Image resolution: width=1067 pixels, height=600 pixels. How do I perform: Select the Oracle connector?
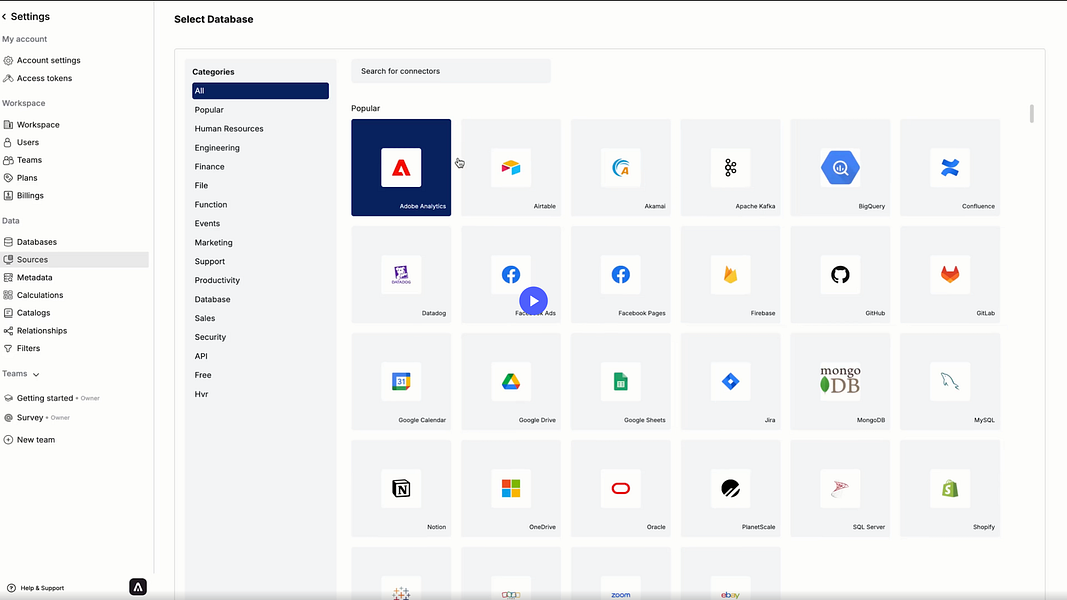click(621, 488)
